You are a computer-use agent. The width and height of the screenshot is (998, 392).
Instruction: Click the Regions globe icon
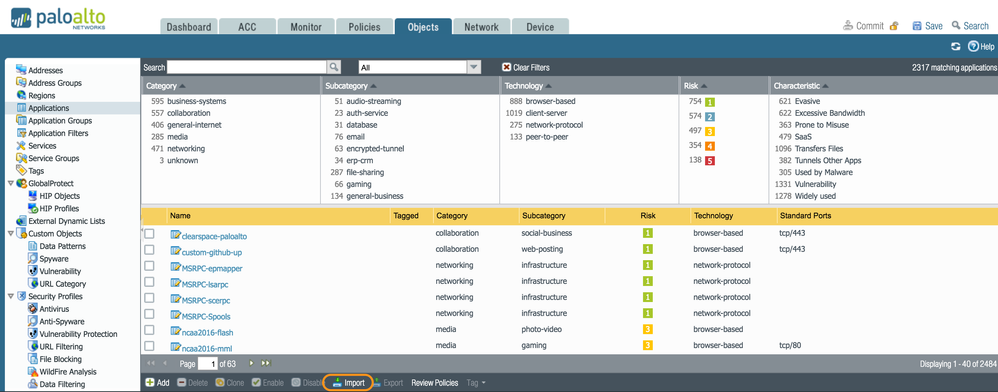coord(21,95)
